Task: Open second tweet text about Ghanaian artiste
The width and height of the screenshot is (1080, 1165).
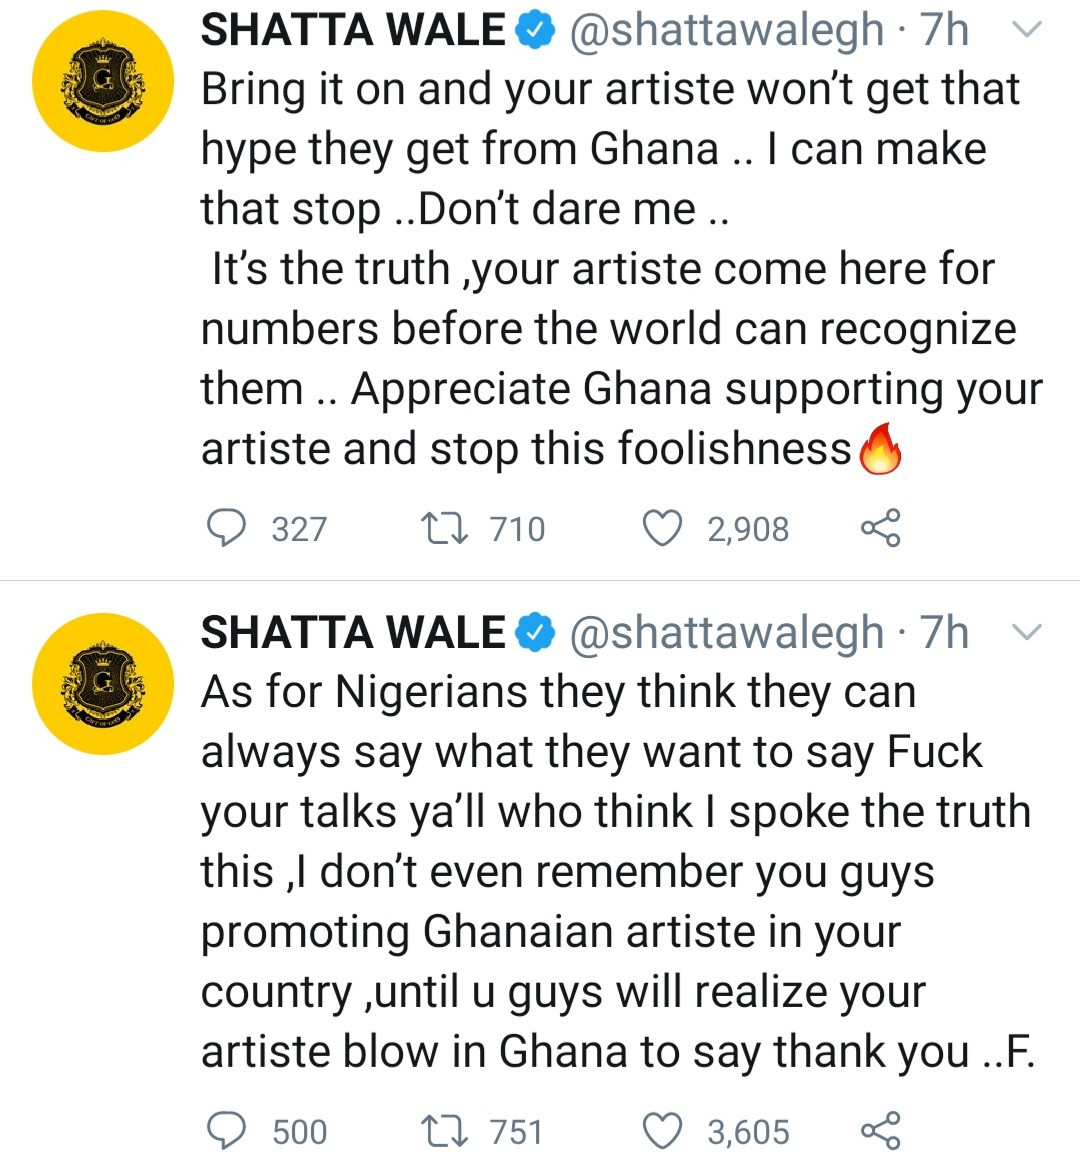Action: click(617, 872)
